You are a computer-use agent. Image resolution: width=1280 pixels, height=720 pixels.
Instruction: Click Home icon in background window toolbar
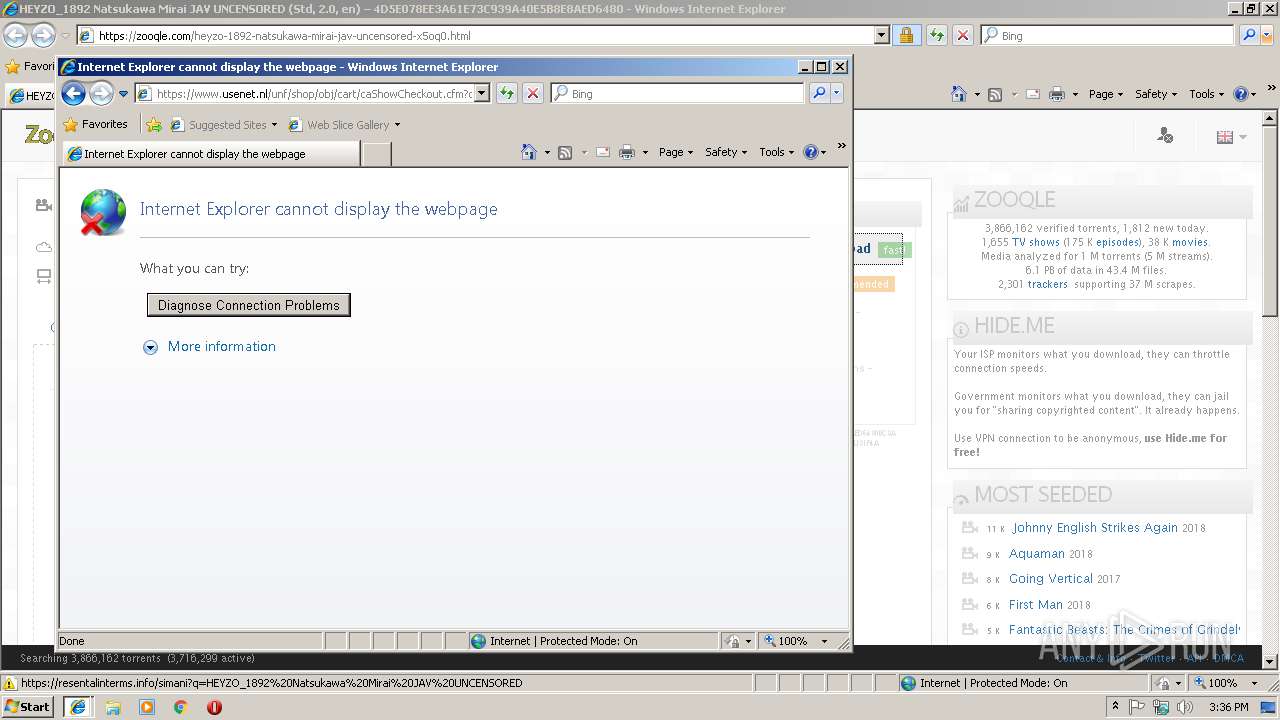pyautogui.click(x=959, y=94)
